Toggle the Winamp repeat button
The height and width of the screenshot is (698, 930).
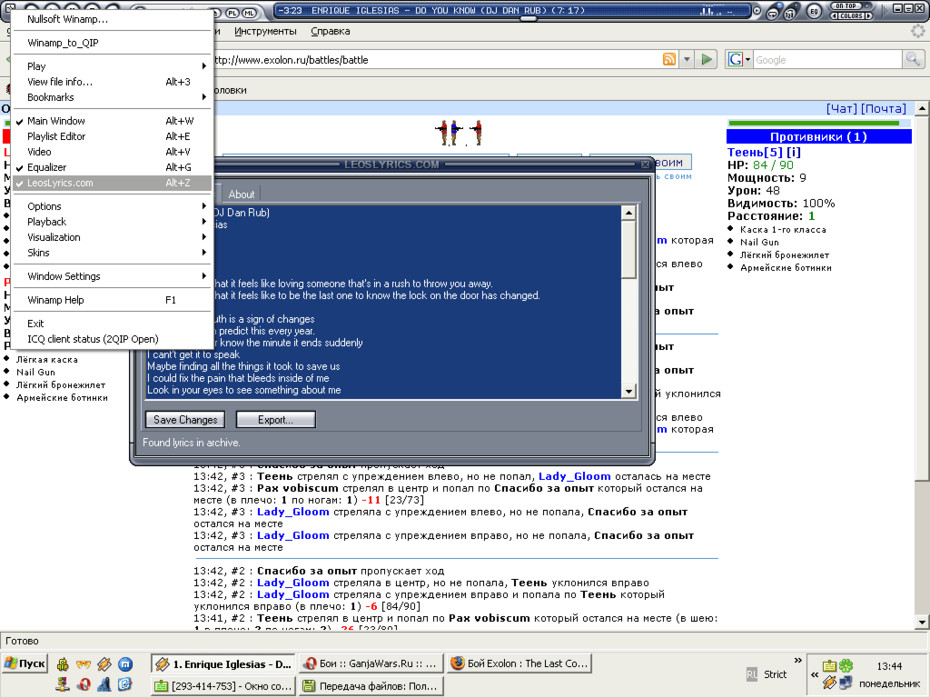(x=772, y=14)
